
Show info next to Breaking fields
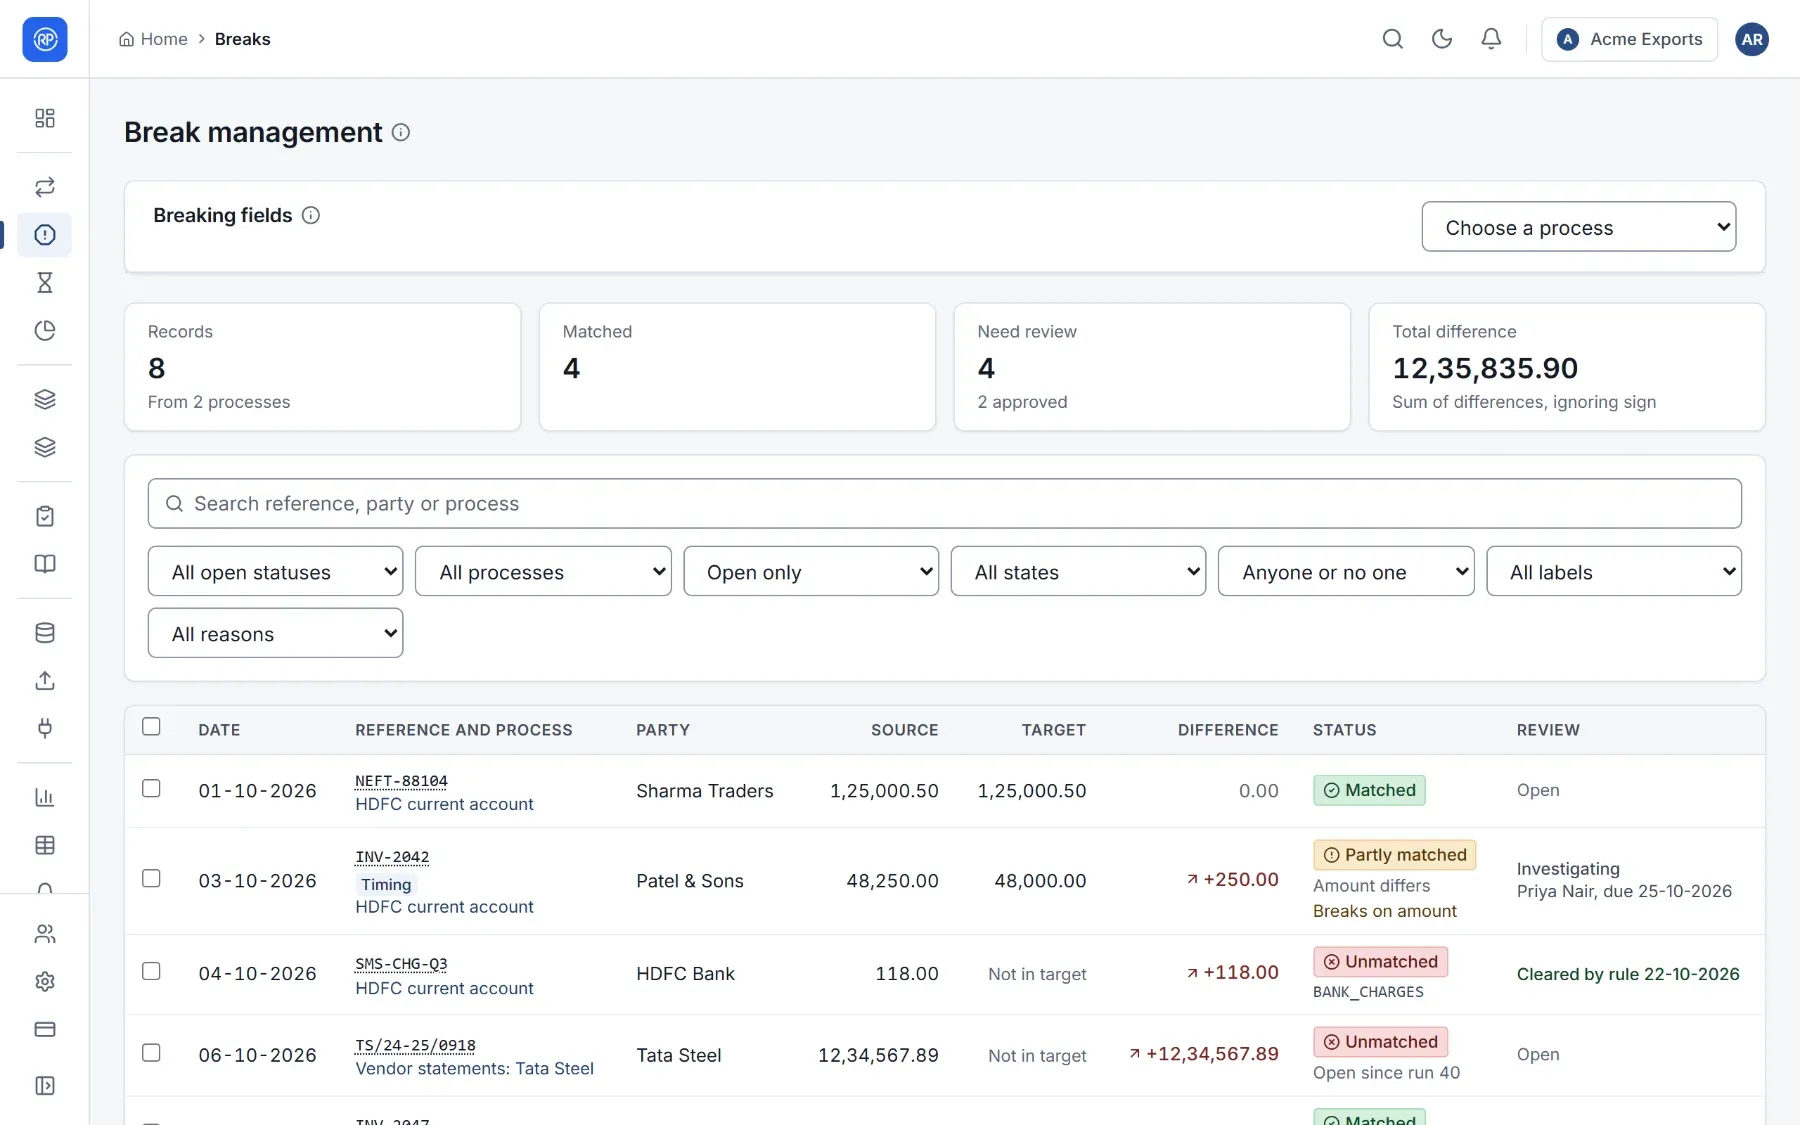click(x=311, y=215)
